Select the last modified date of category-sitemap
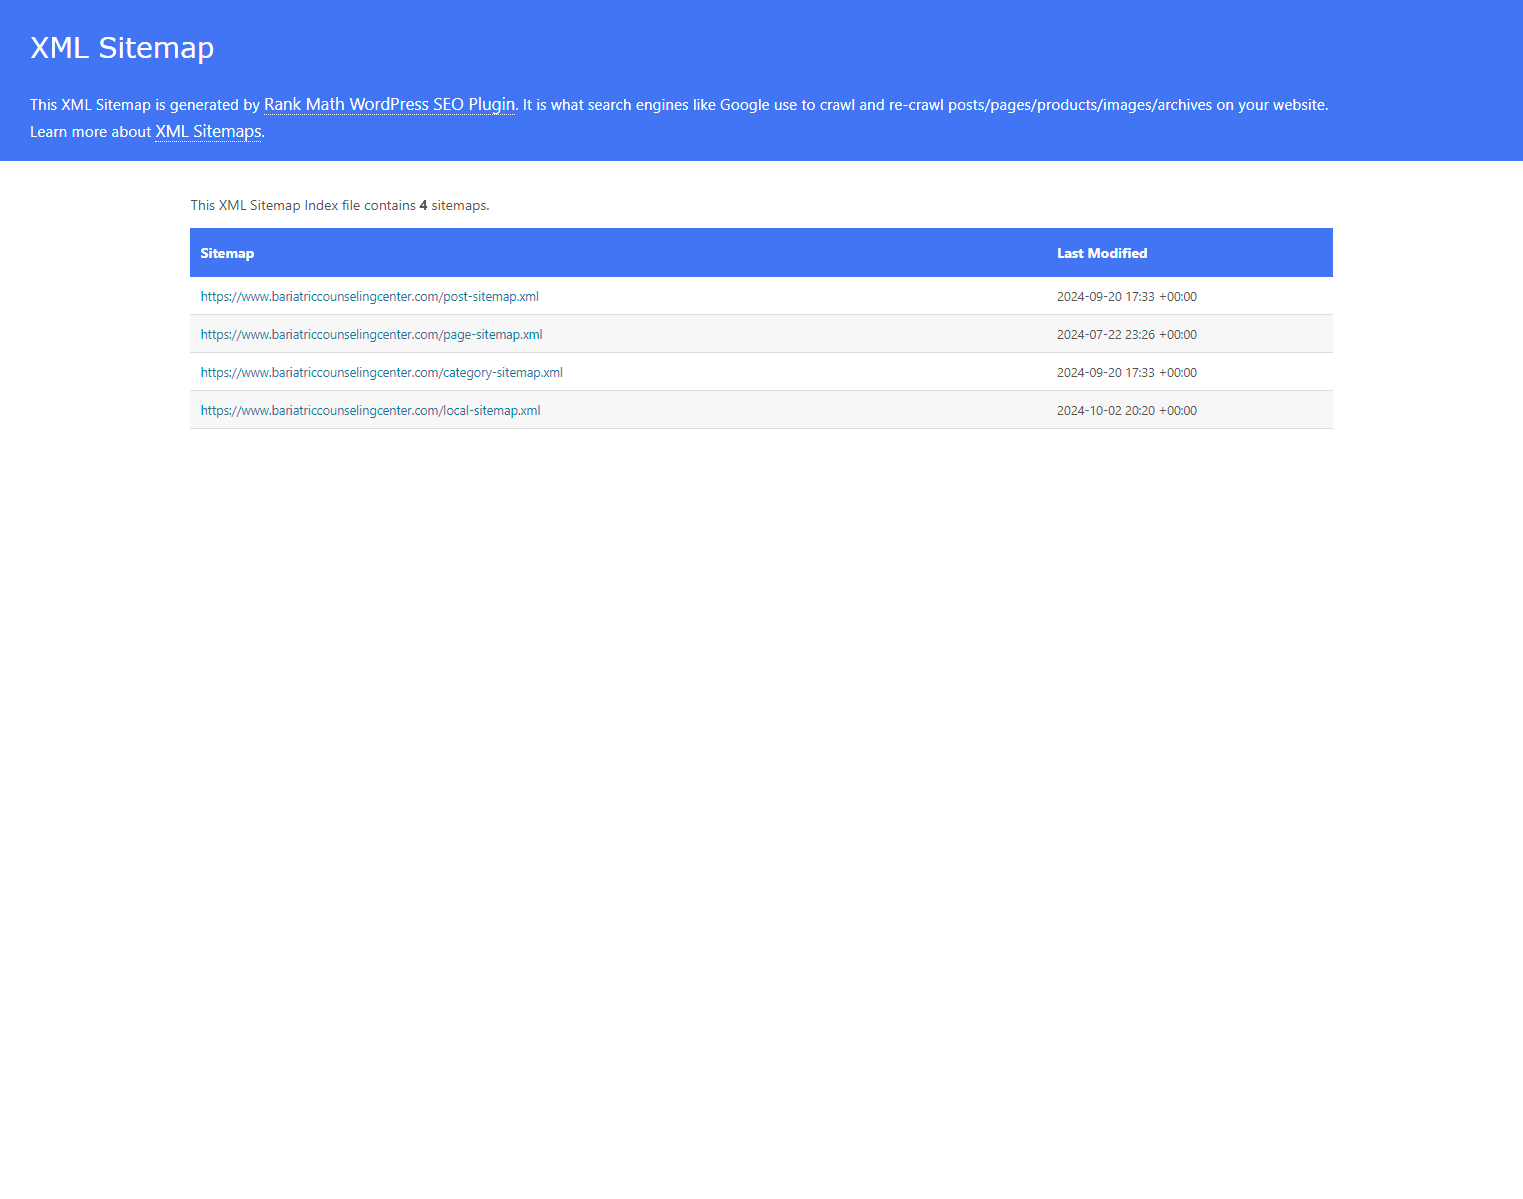Screen dimensions: 1523x1199 pyautogui.click(x=1127, y=372)
